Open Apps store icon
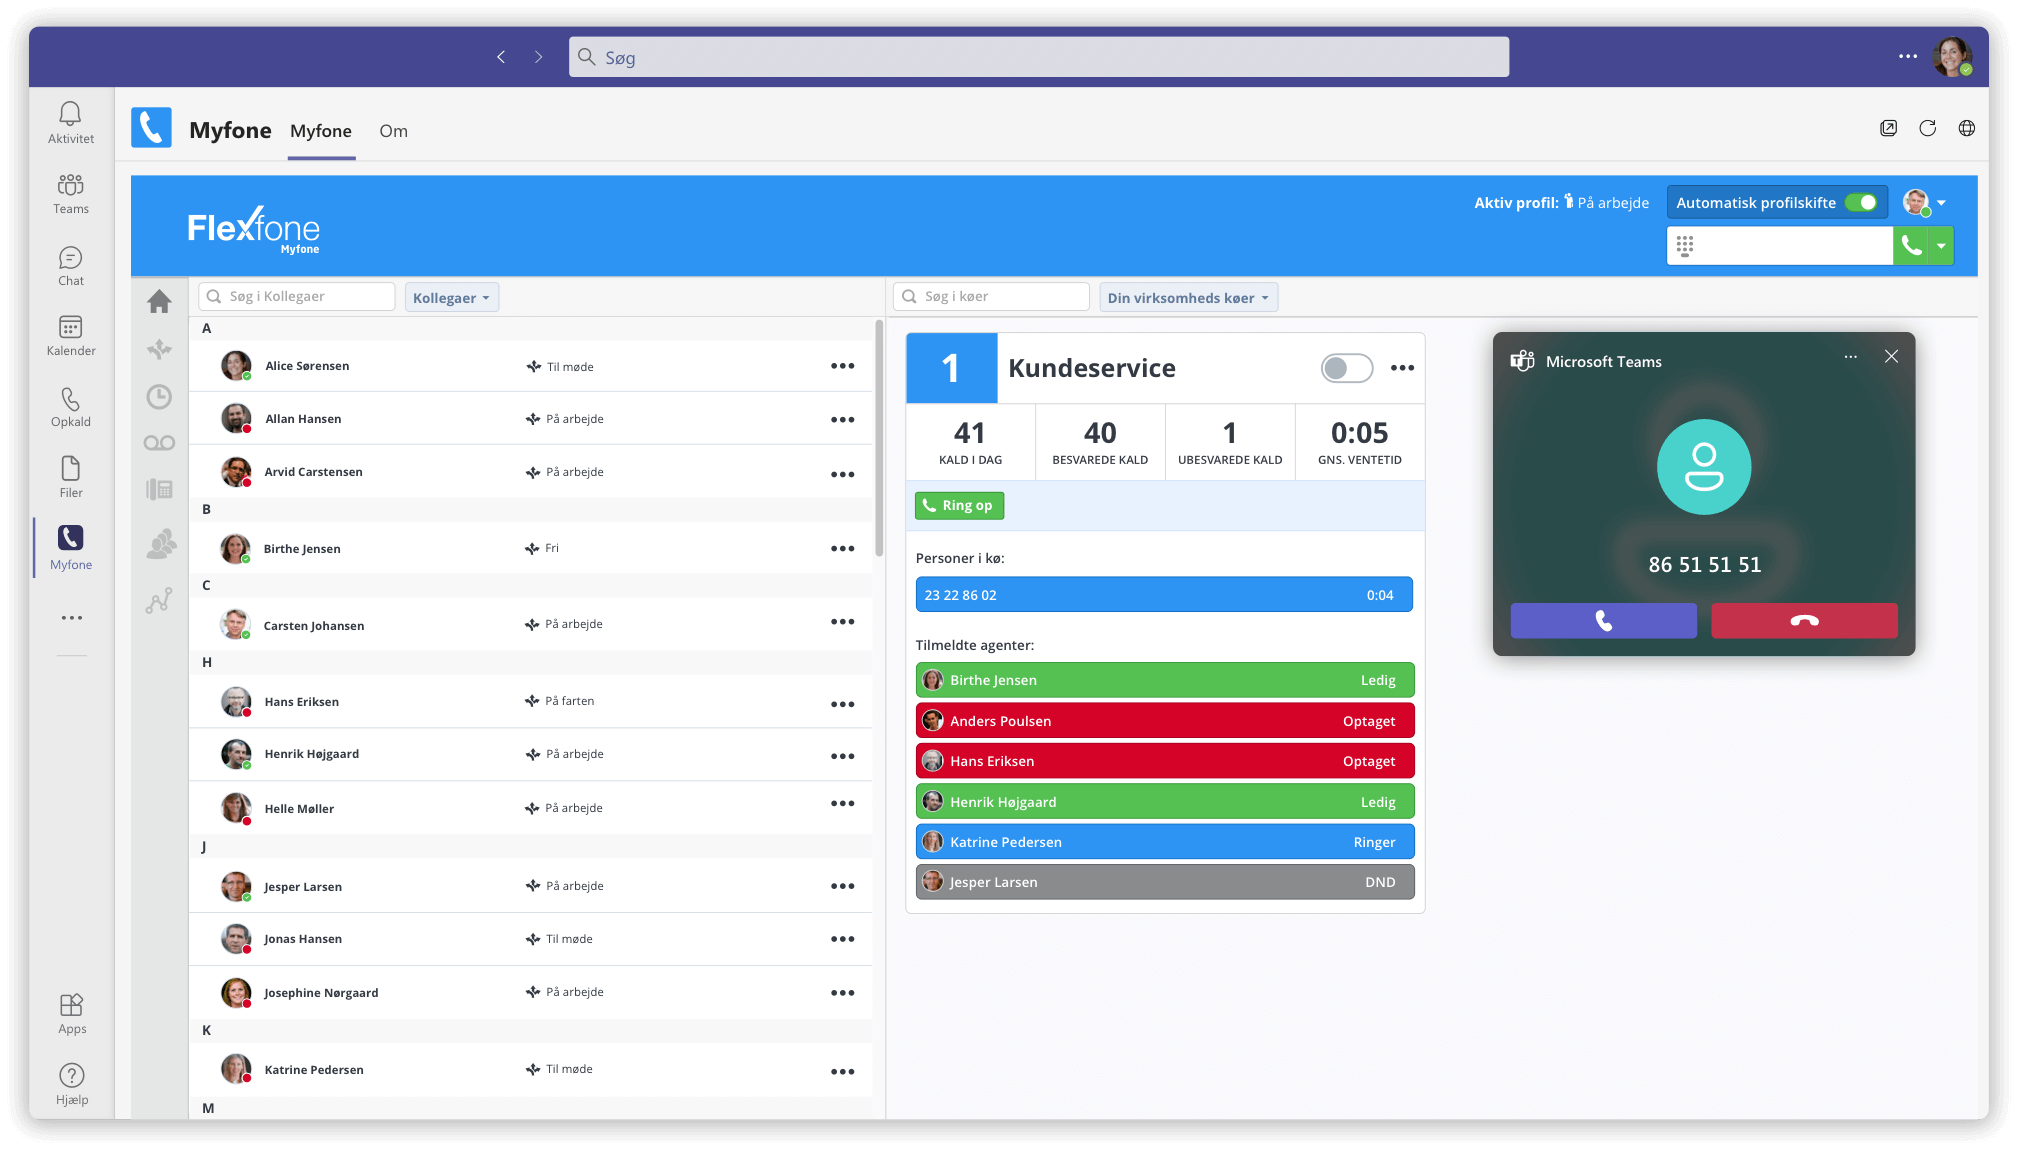Viewport: 2018px width, 1150px height. (x=71, y=1014)
